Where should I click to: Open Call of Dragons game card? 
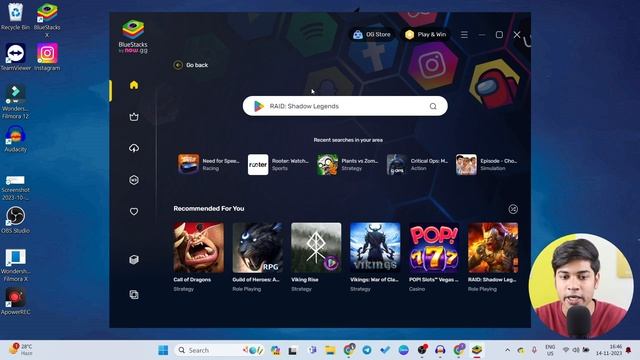tap(199, 257)
